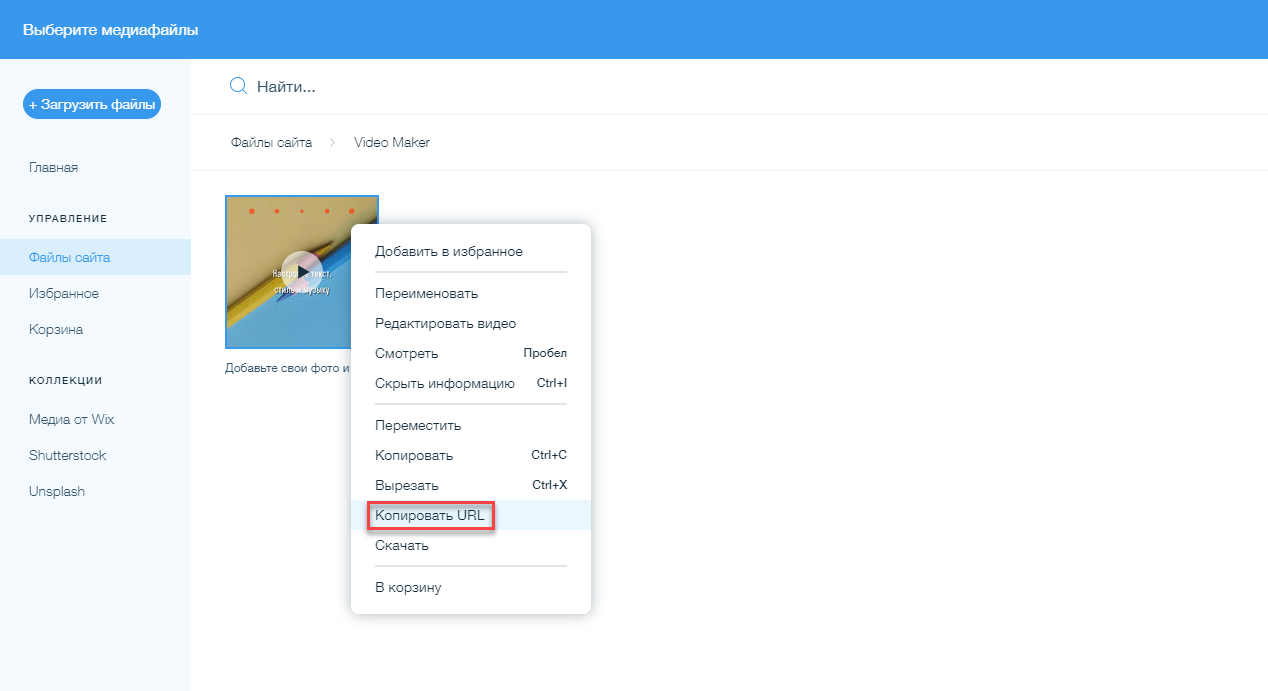The image size is (1268, 691).
Task: Choose Редактировать видео menu entry
Action: pyautogui.click(x=445, y=323)
